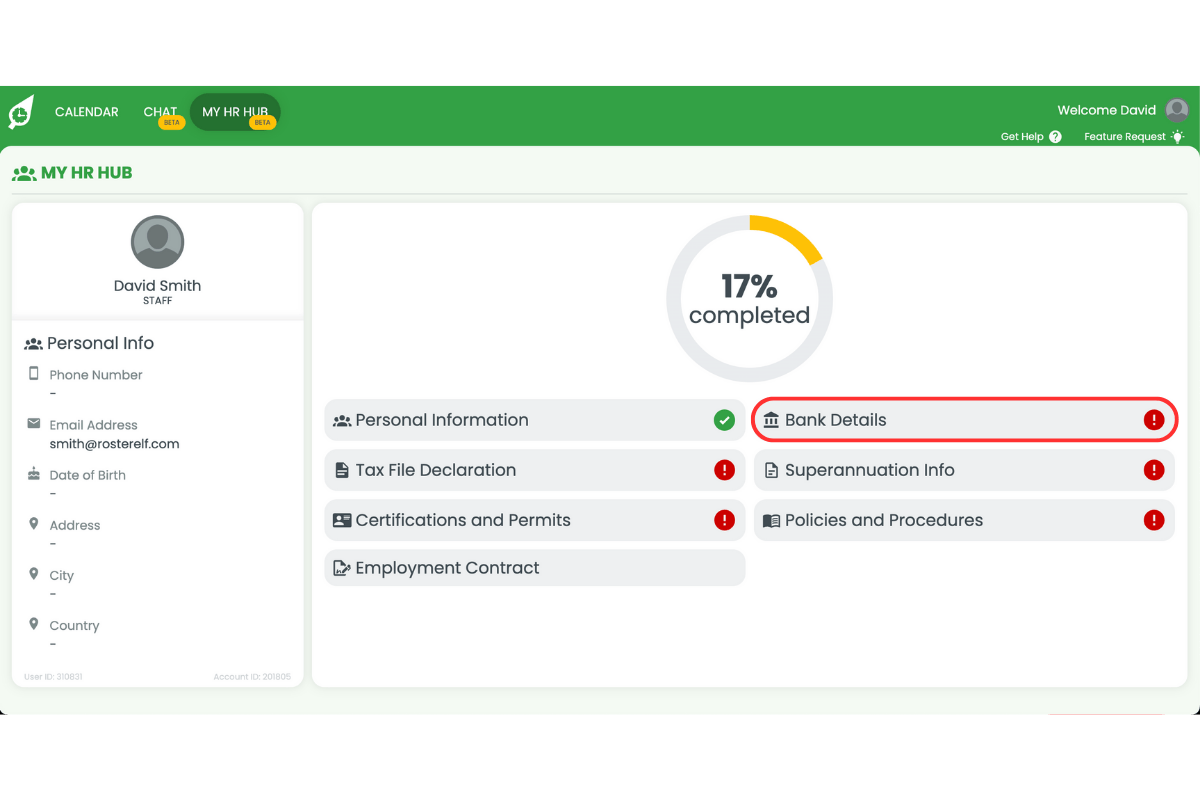Click the Get Help question mark icon
The height and width of the screenshot is (800, 1200).
point(1055,137)
